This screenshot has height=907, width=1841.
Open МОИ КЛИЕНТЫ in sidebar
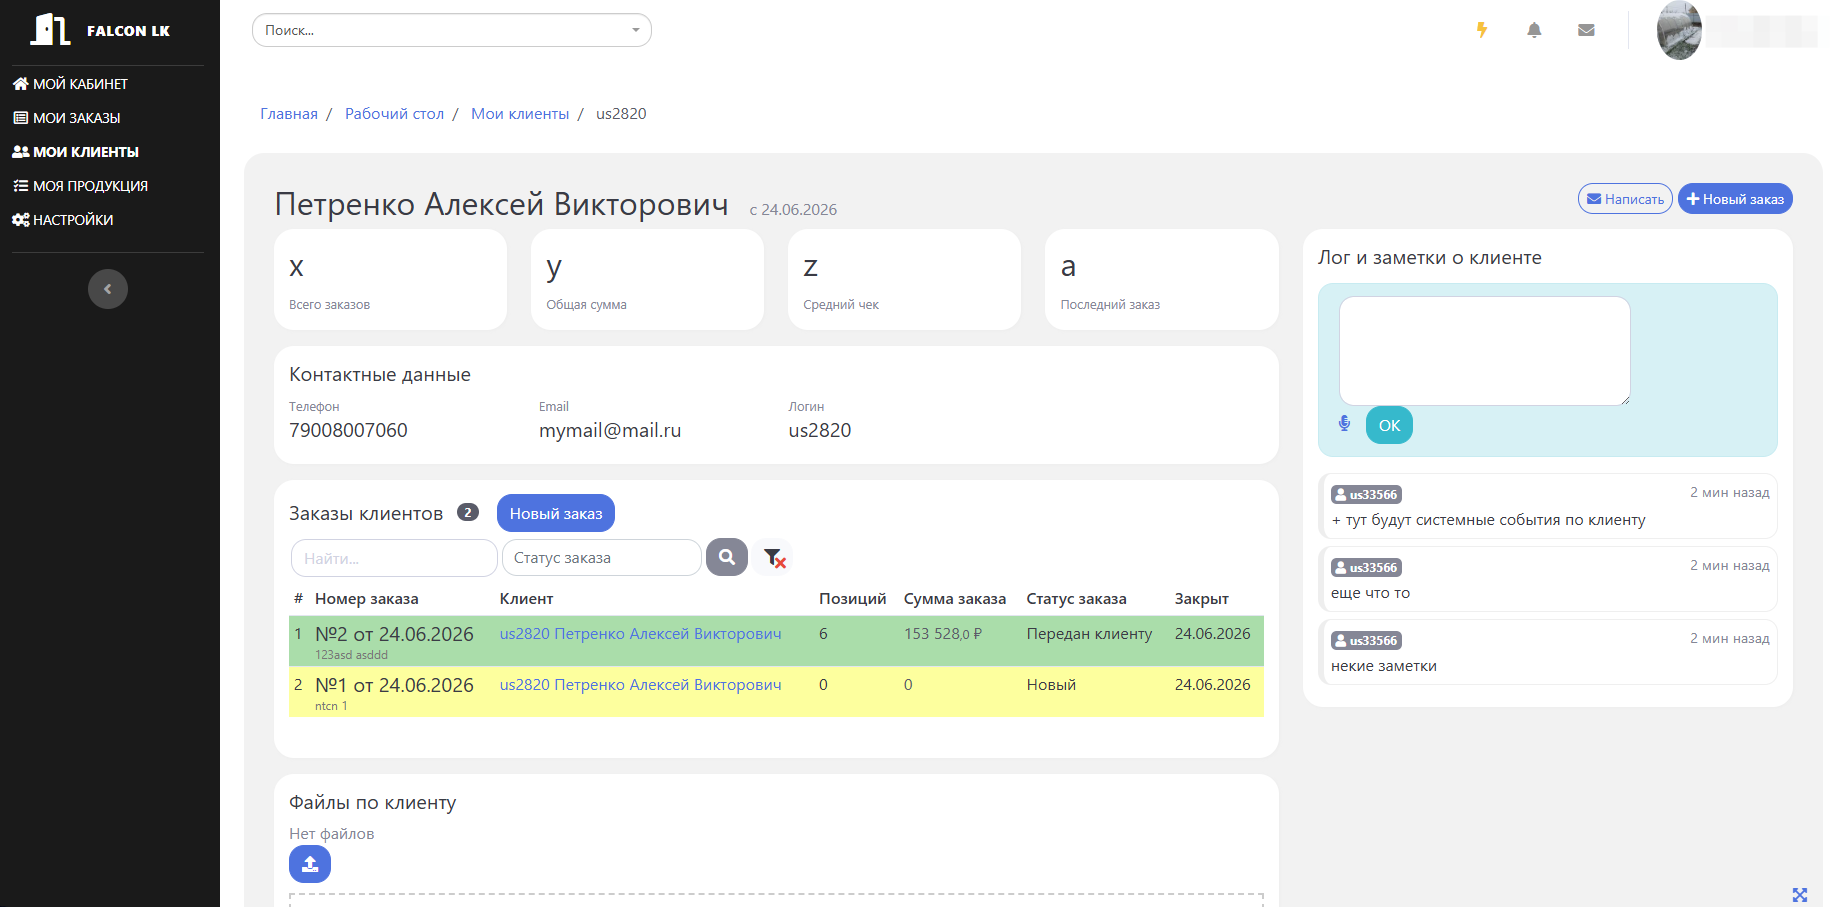click(x=75, y=152)
